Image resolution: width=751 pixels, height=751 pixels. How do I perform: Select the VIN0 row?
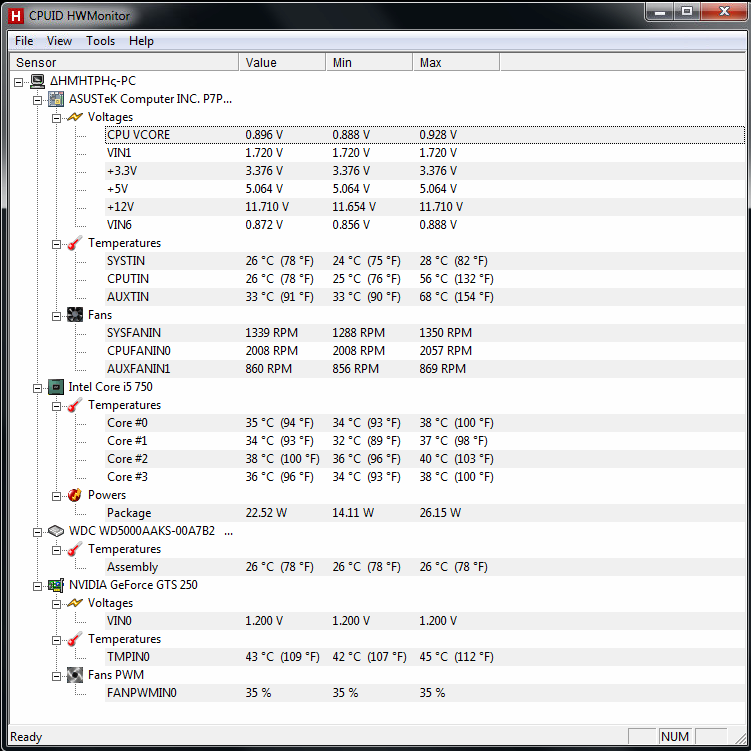click(425, 621)
